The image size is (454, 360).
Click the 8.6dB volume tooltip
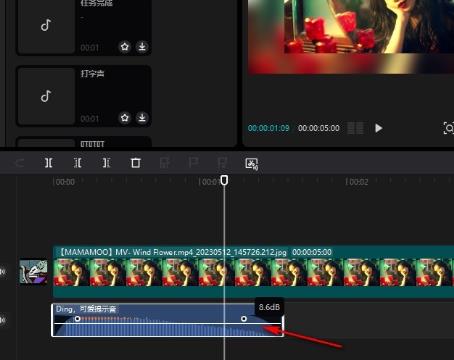click(269, 307)
